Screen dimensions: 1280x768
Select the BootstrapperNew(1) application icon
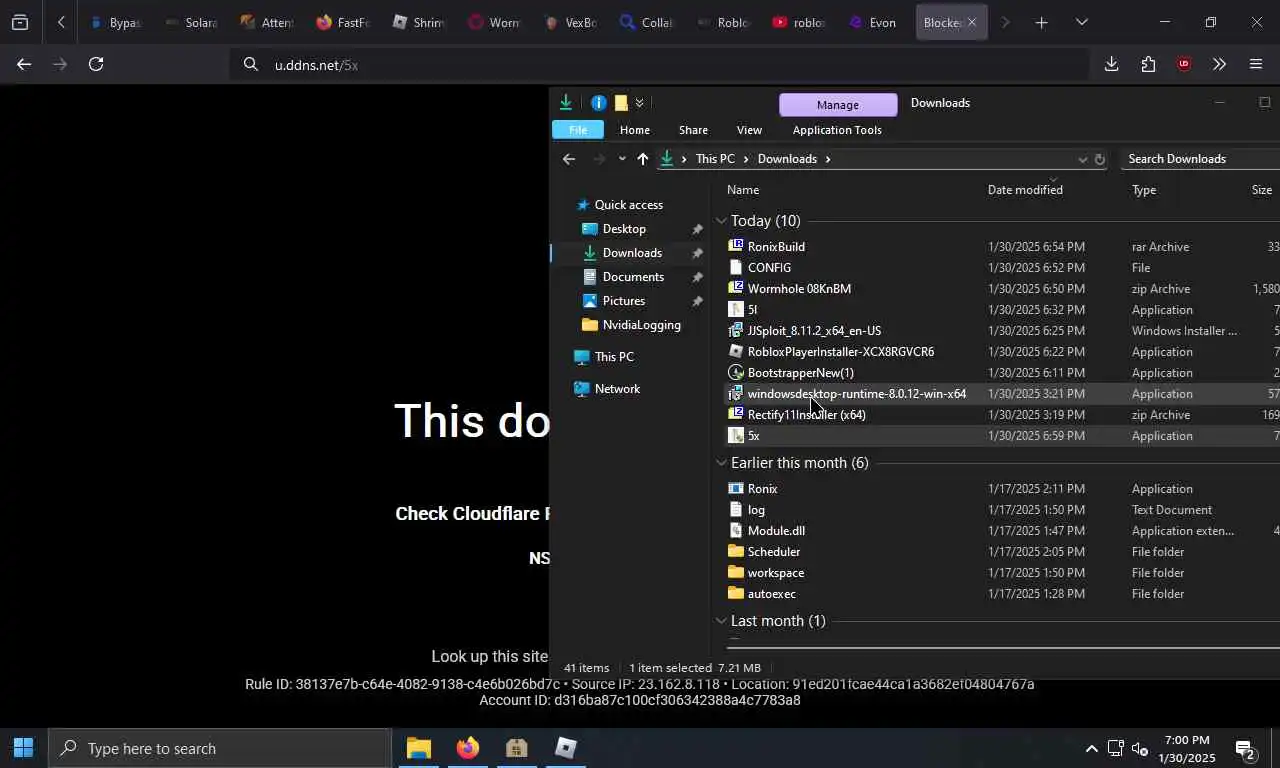point(736,373)
